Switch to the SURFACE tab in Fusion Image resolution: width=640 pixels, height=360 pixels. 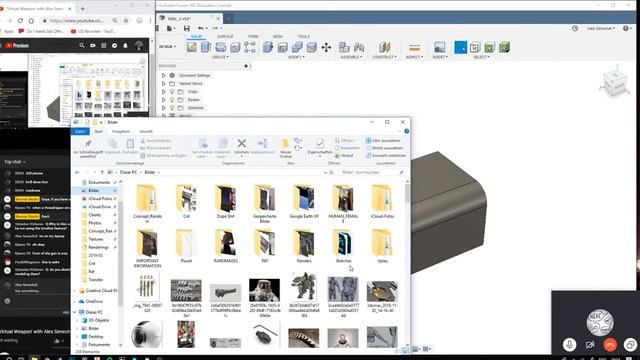pos(225,36)
